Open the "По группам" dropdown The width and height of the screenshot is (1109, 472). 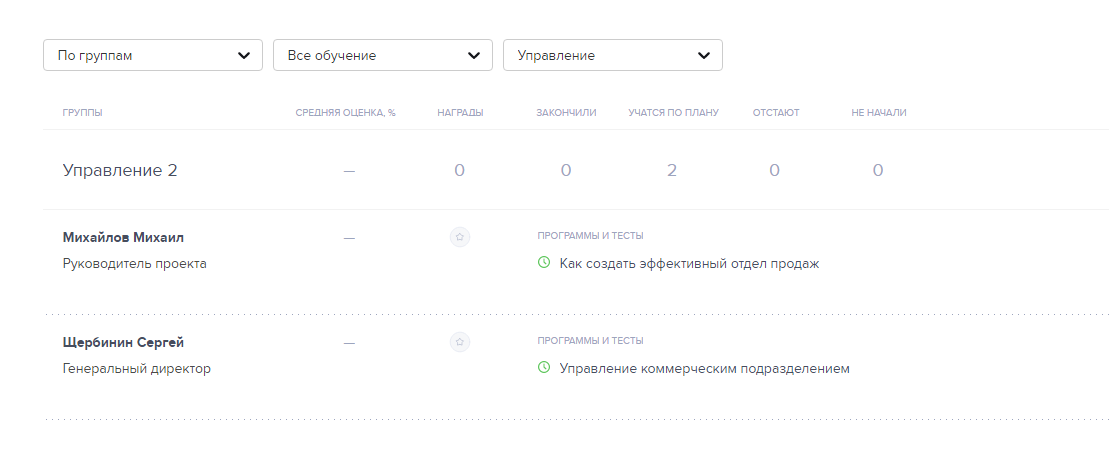coord(152,55)
